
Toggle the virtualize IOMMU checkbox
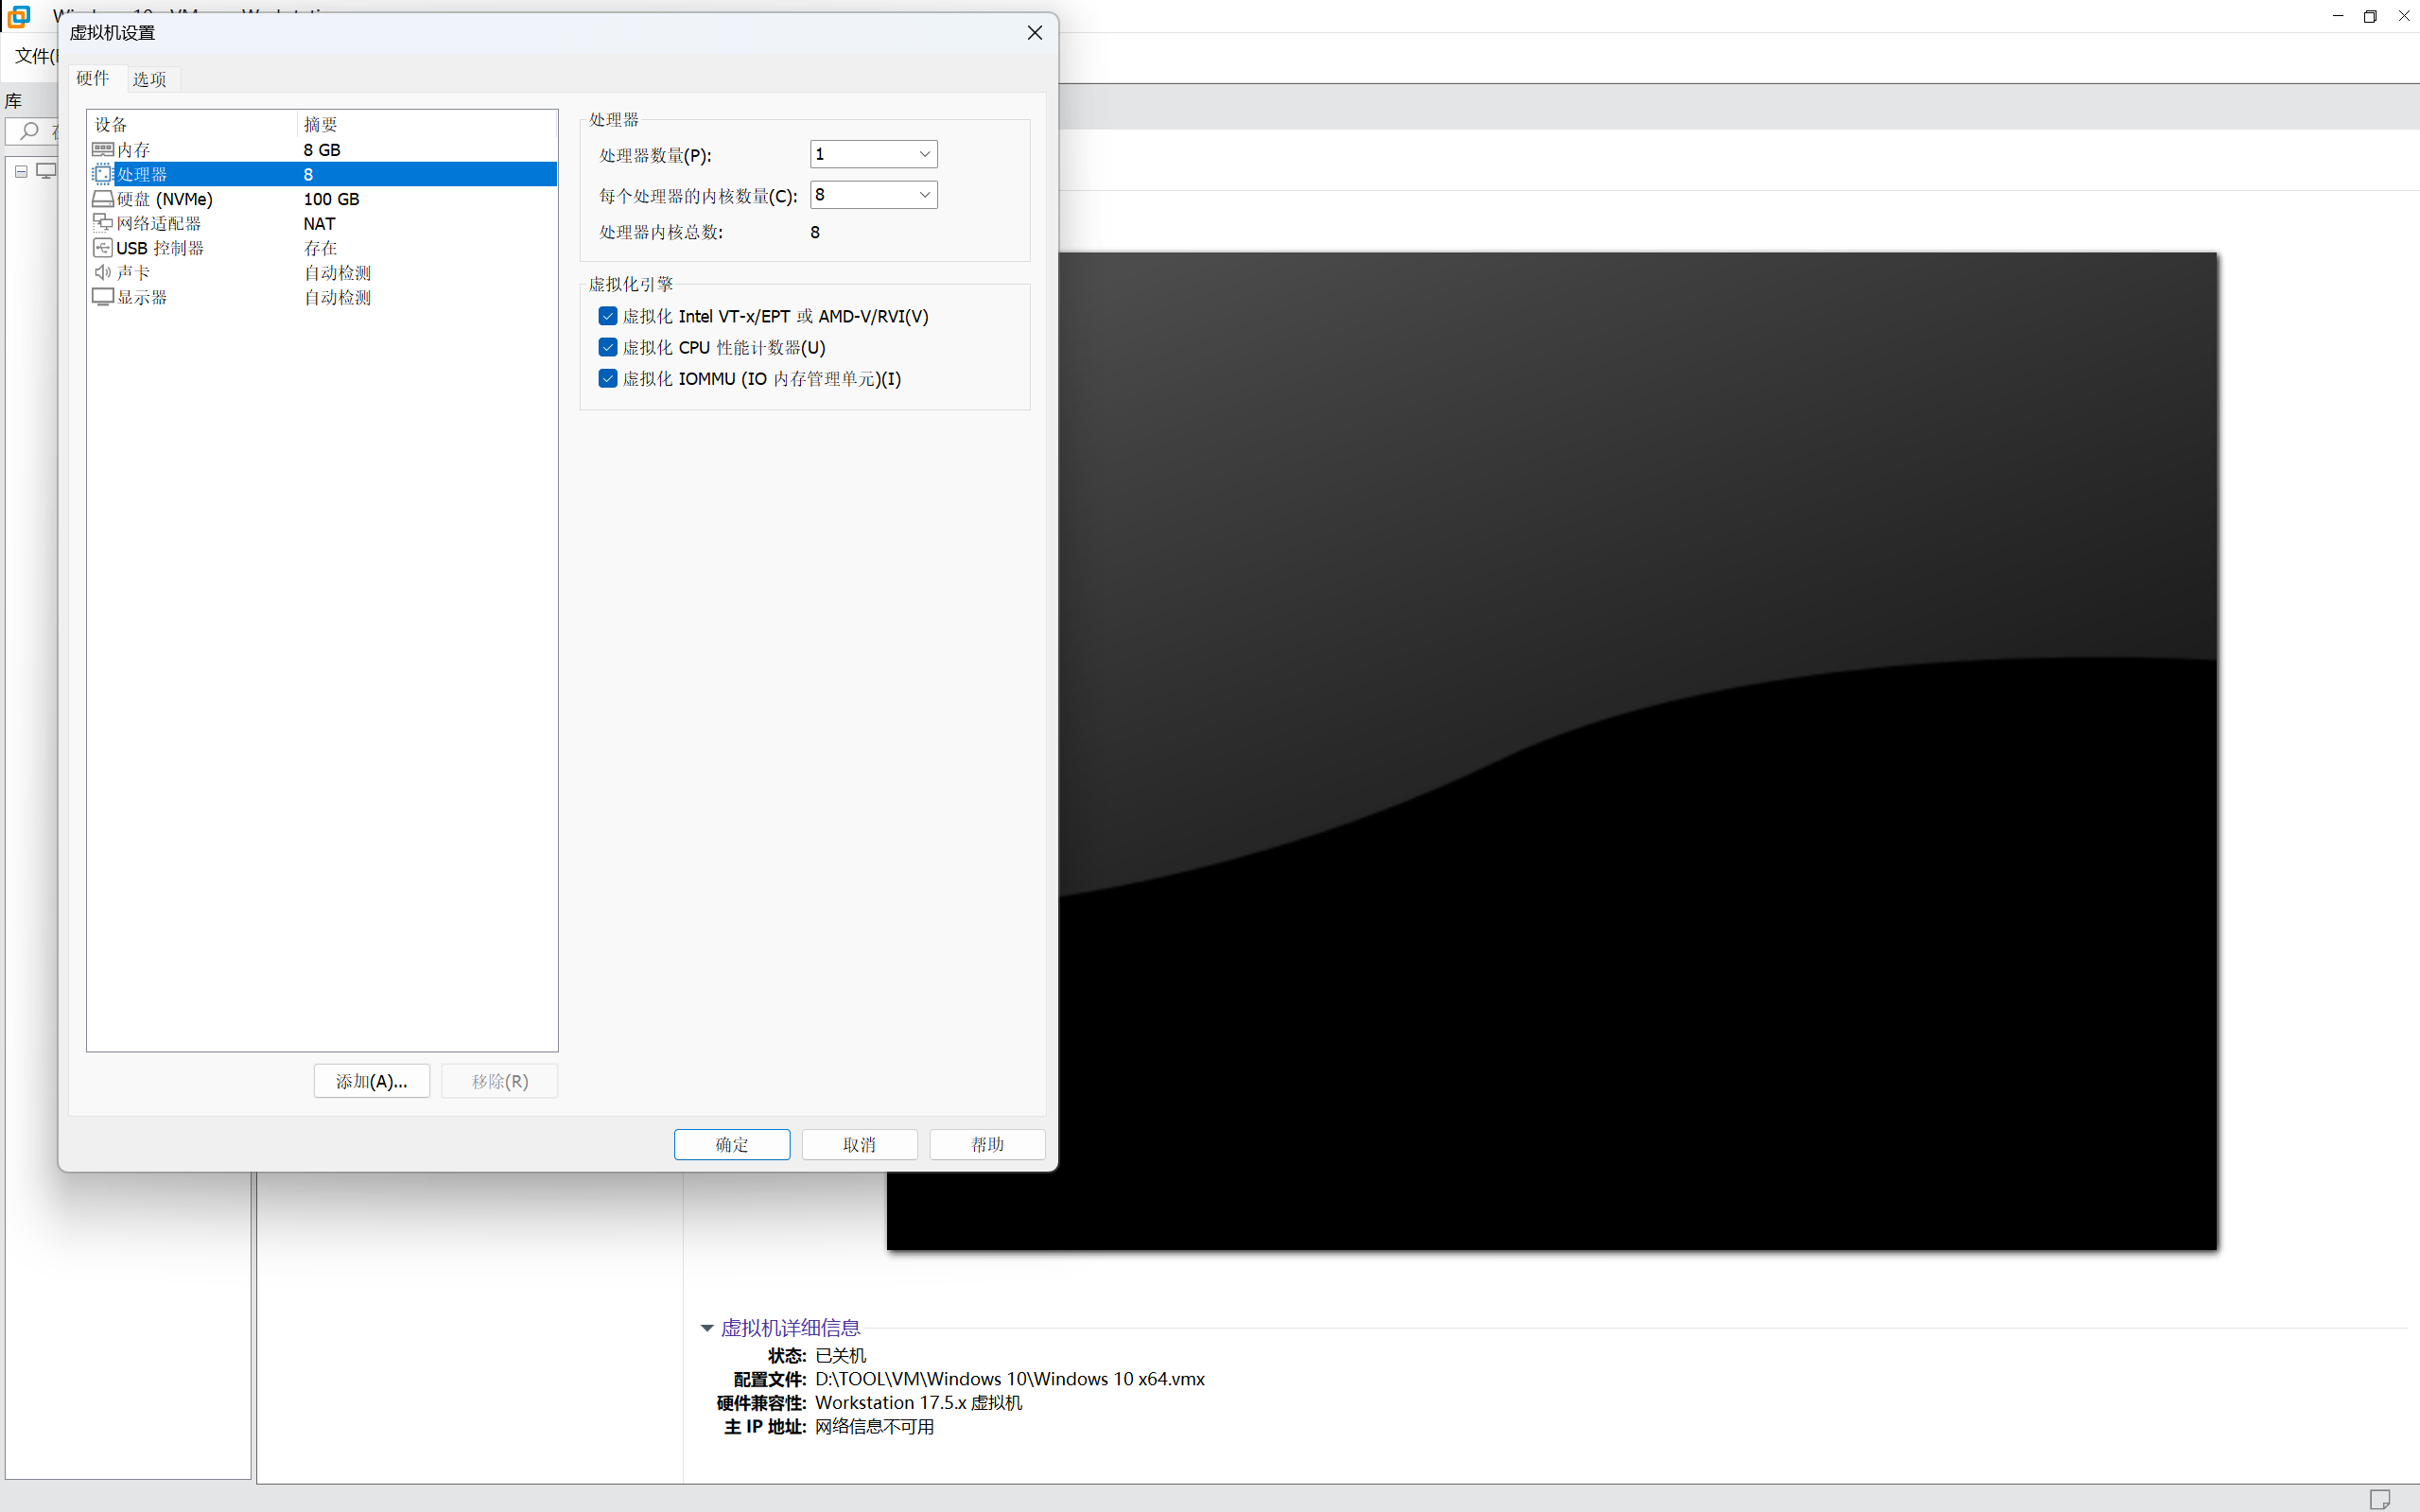click(608, 378)
